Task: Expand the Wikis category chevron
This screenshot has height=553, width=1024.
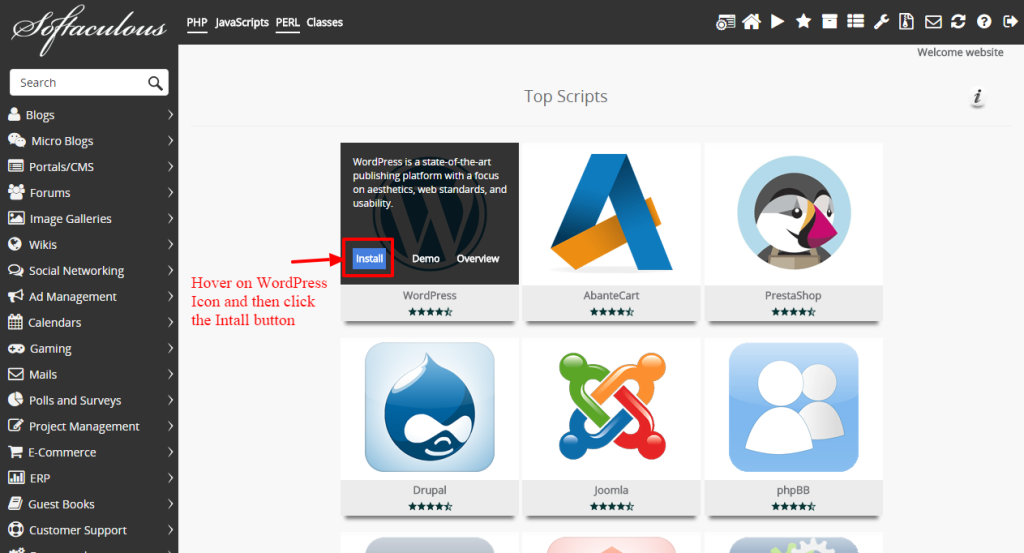Action: [170, 244]
